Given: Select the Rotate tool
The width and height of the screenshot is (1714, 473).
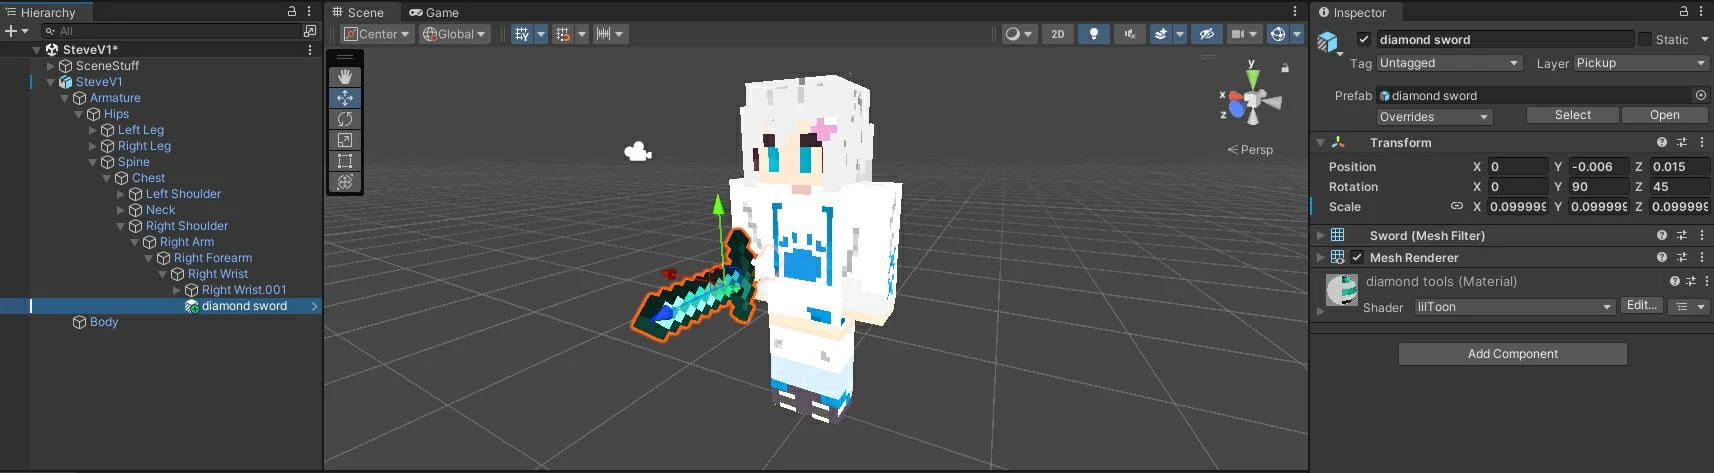Looking at the screenshot, I should 345,119.
